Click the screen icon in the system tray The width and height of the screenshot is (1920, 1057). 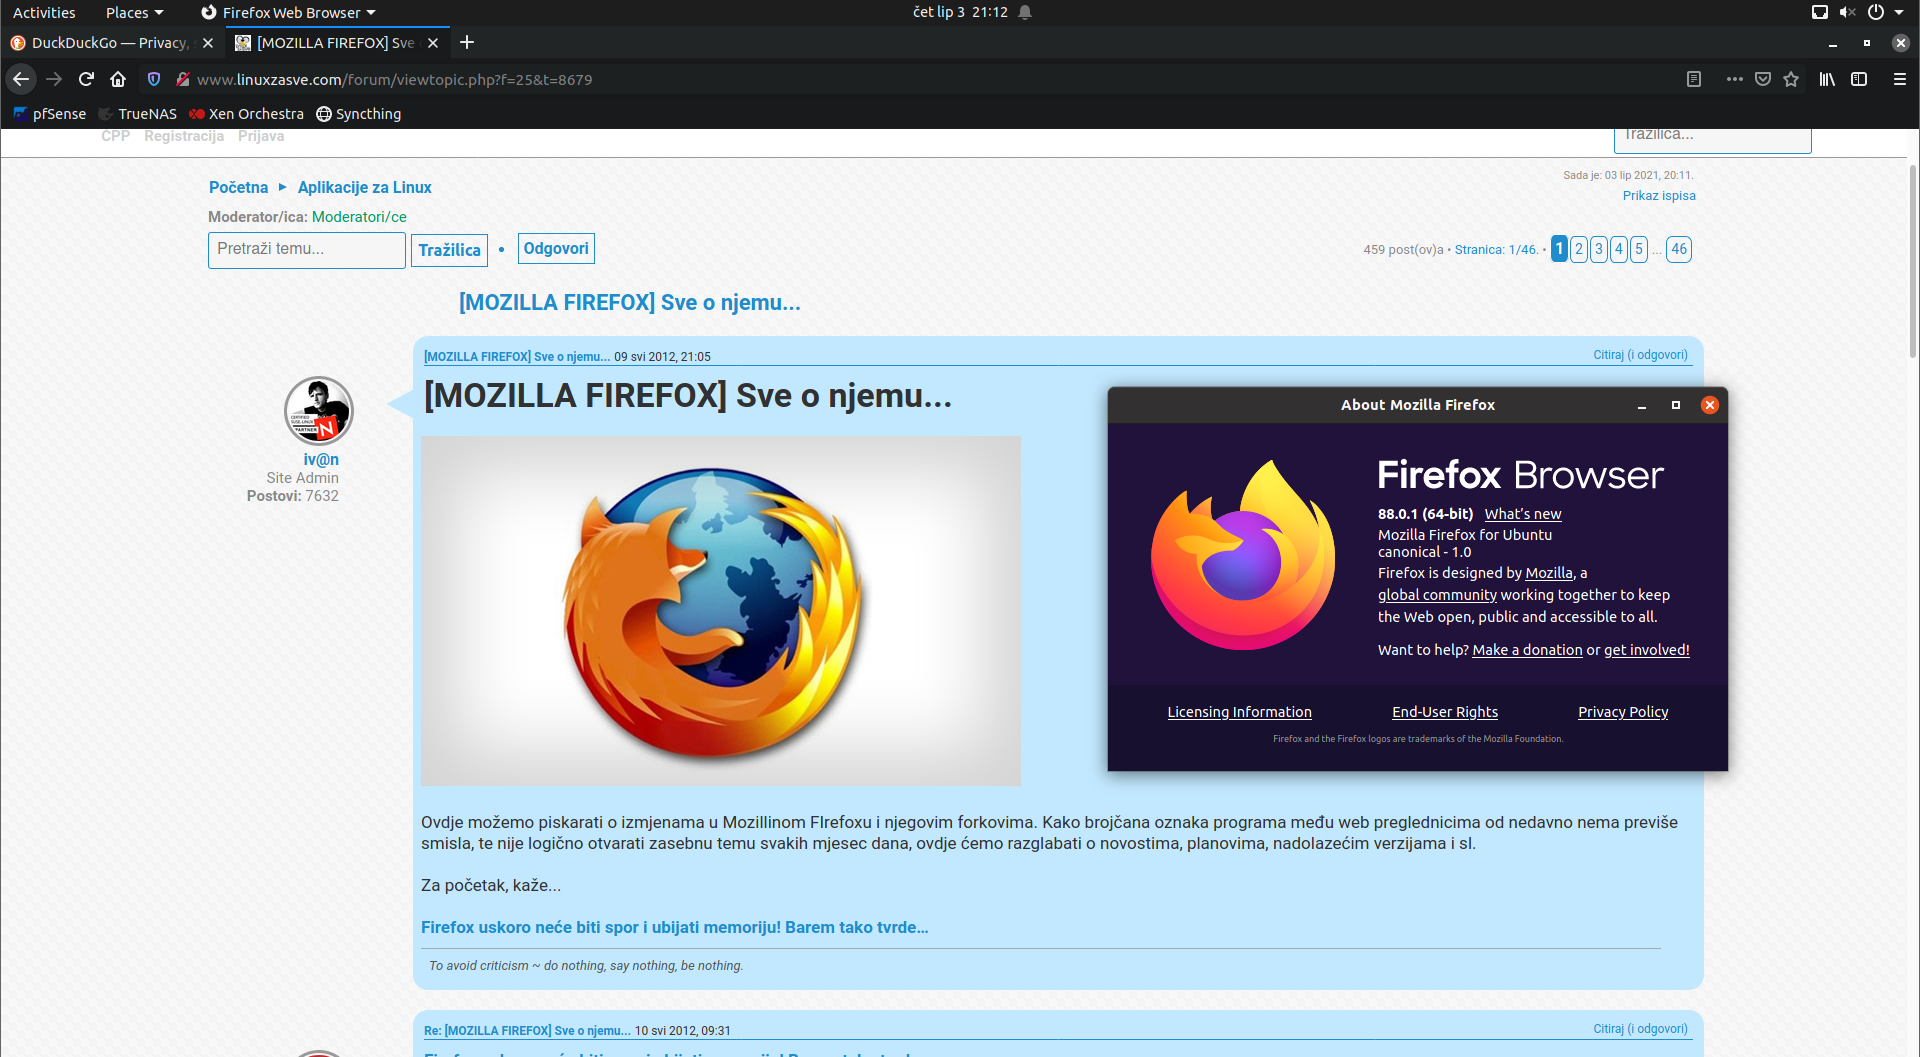tap(1820, 12)
